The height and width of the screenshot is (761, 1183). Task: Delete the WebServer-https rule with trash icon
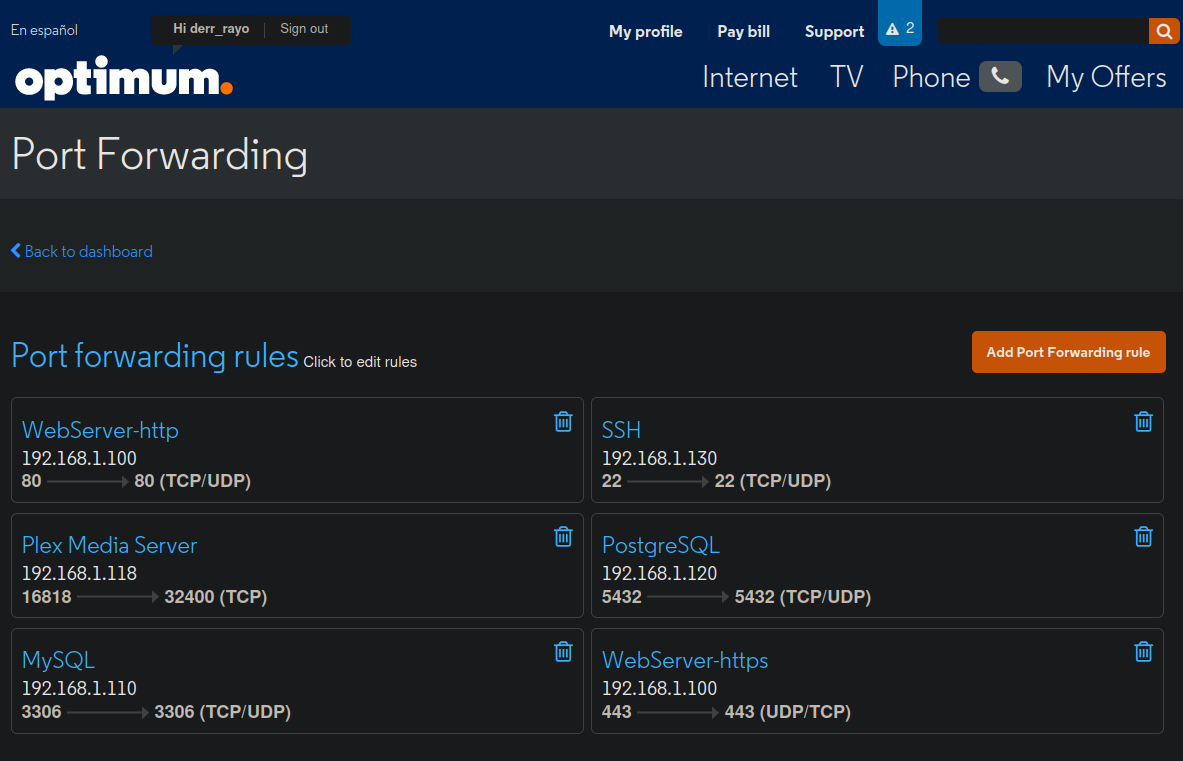coord(1143,651)
